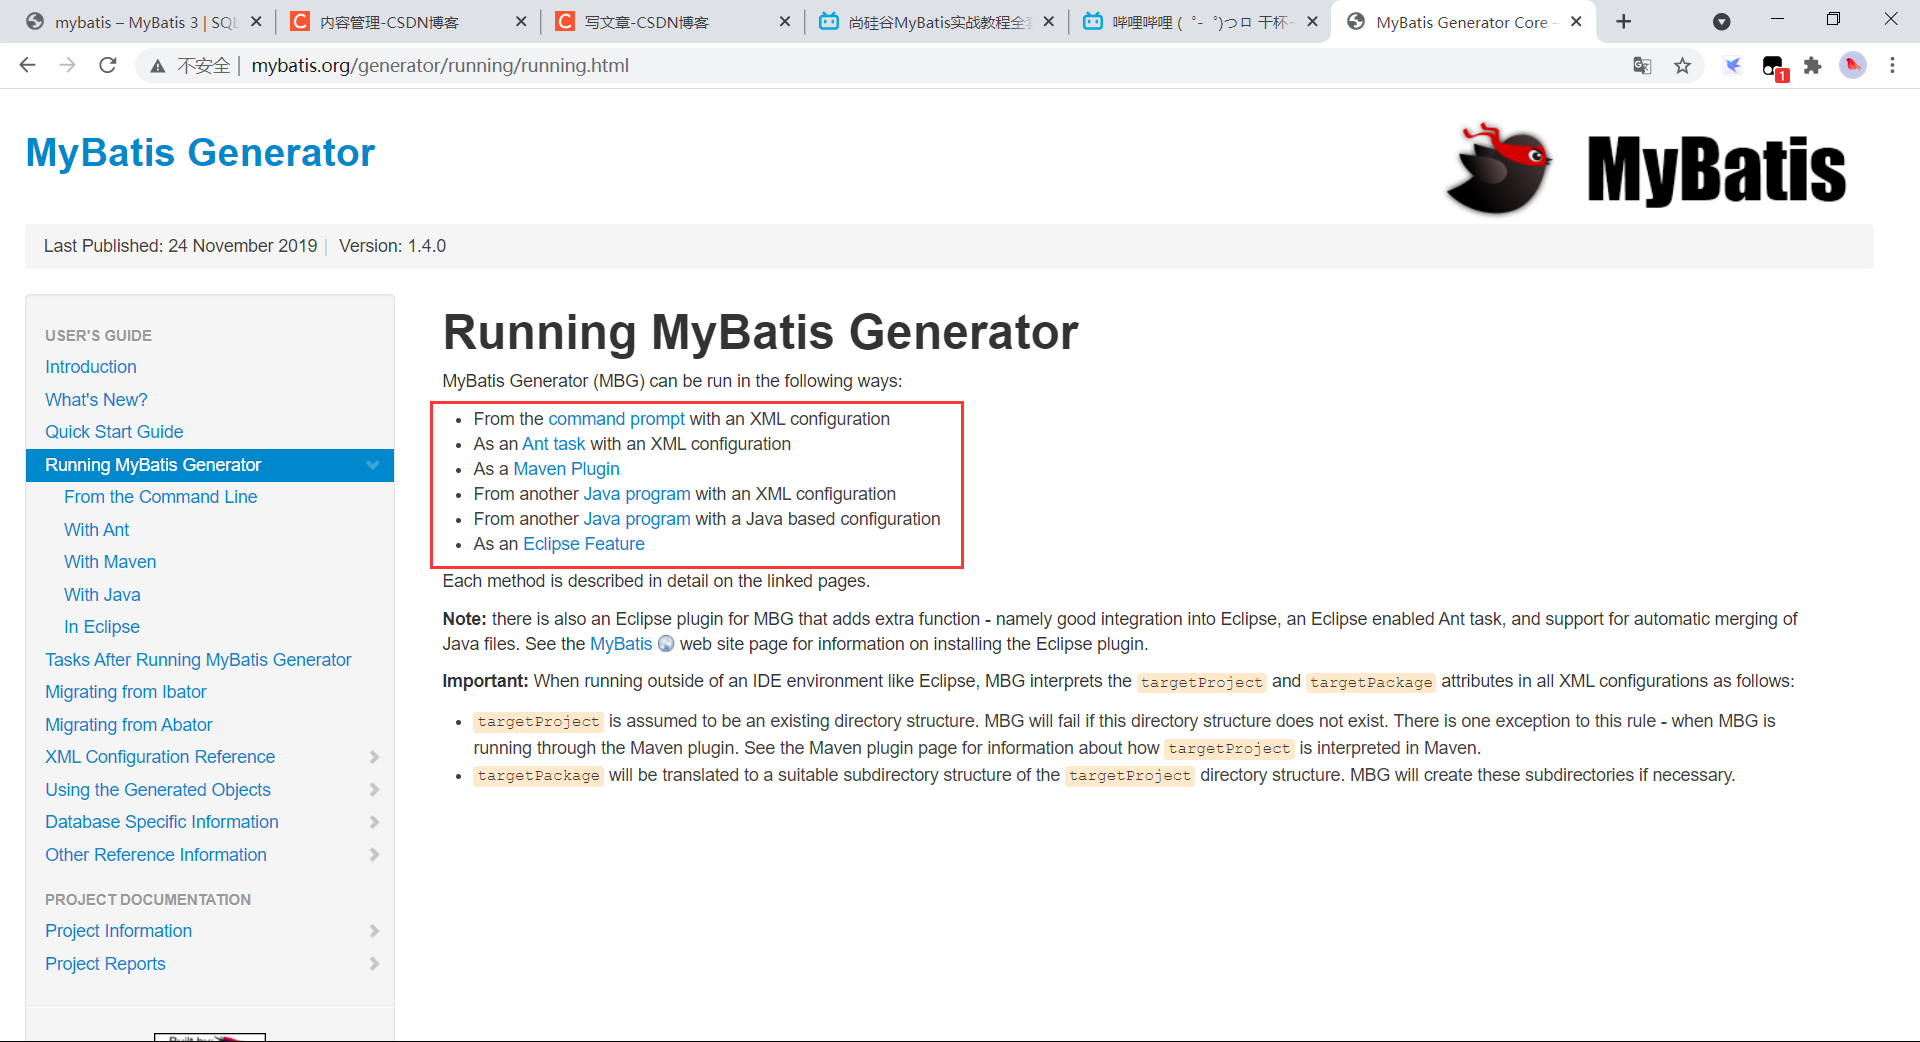
Task: Switch to the 内容管理-CSDN博客 tab
Action: 405,22
